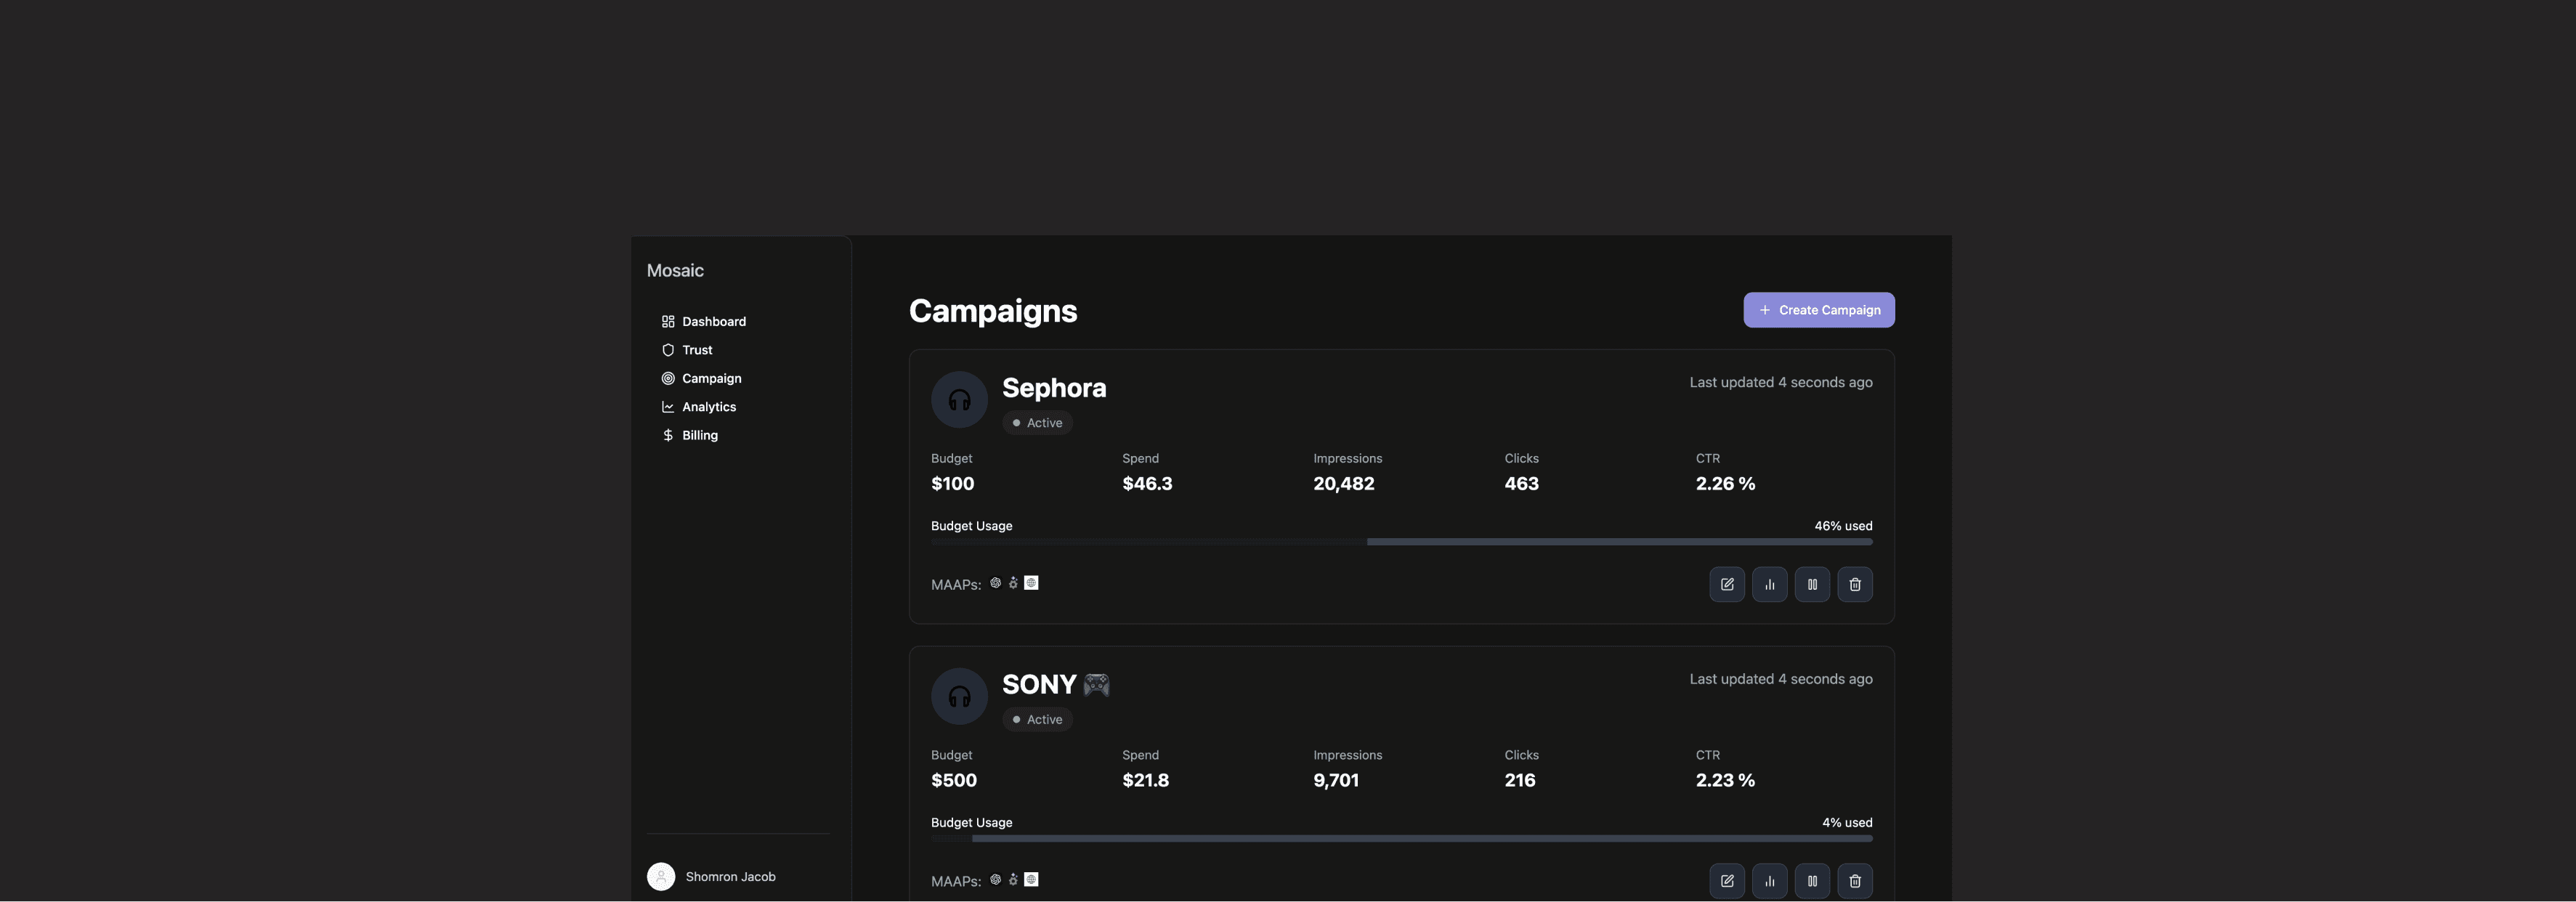Click SONY's $500 budget value
This screenshot has height=902, width=2576.
click(x=954, y=781)
